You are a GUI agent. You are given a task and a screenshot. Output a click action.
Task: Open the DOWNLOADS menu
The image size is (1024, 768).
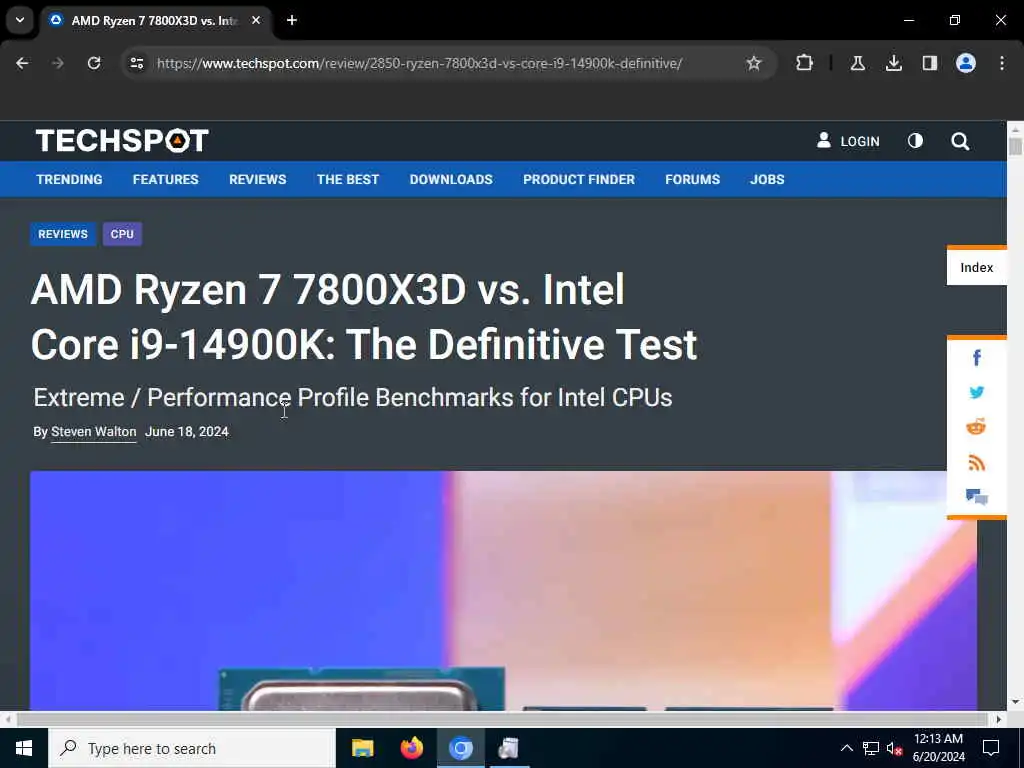coord(451,180)
